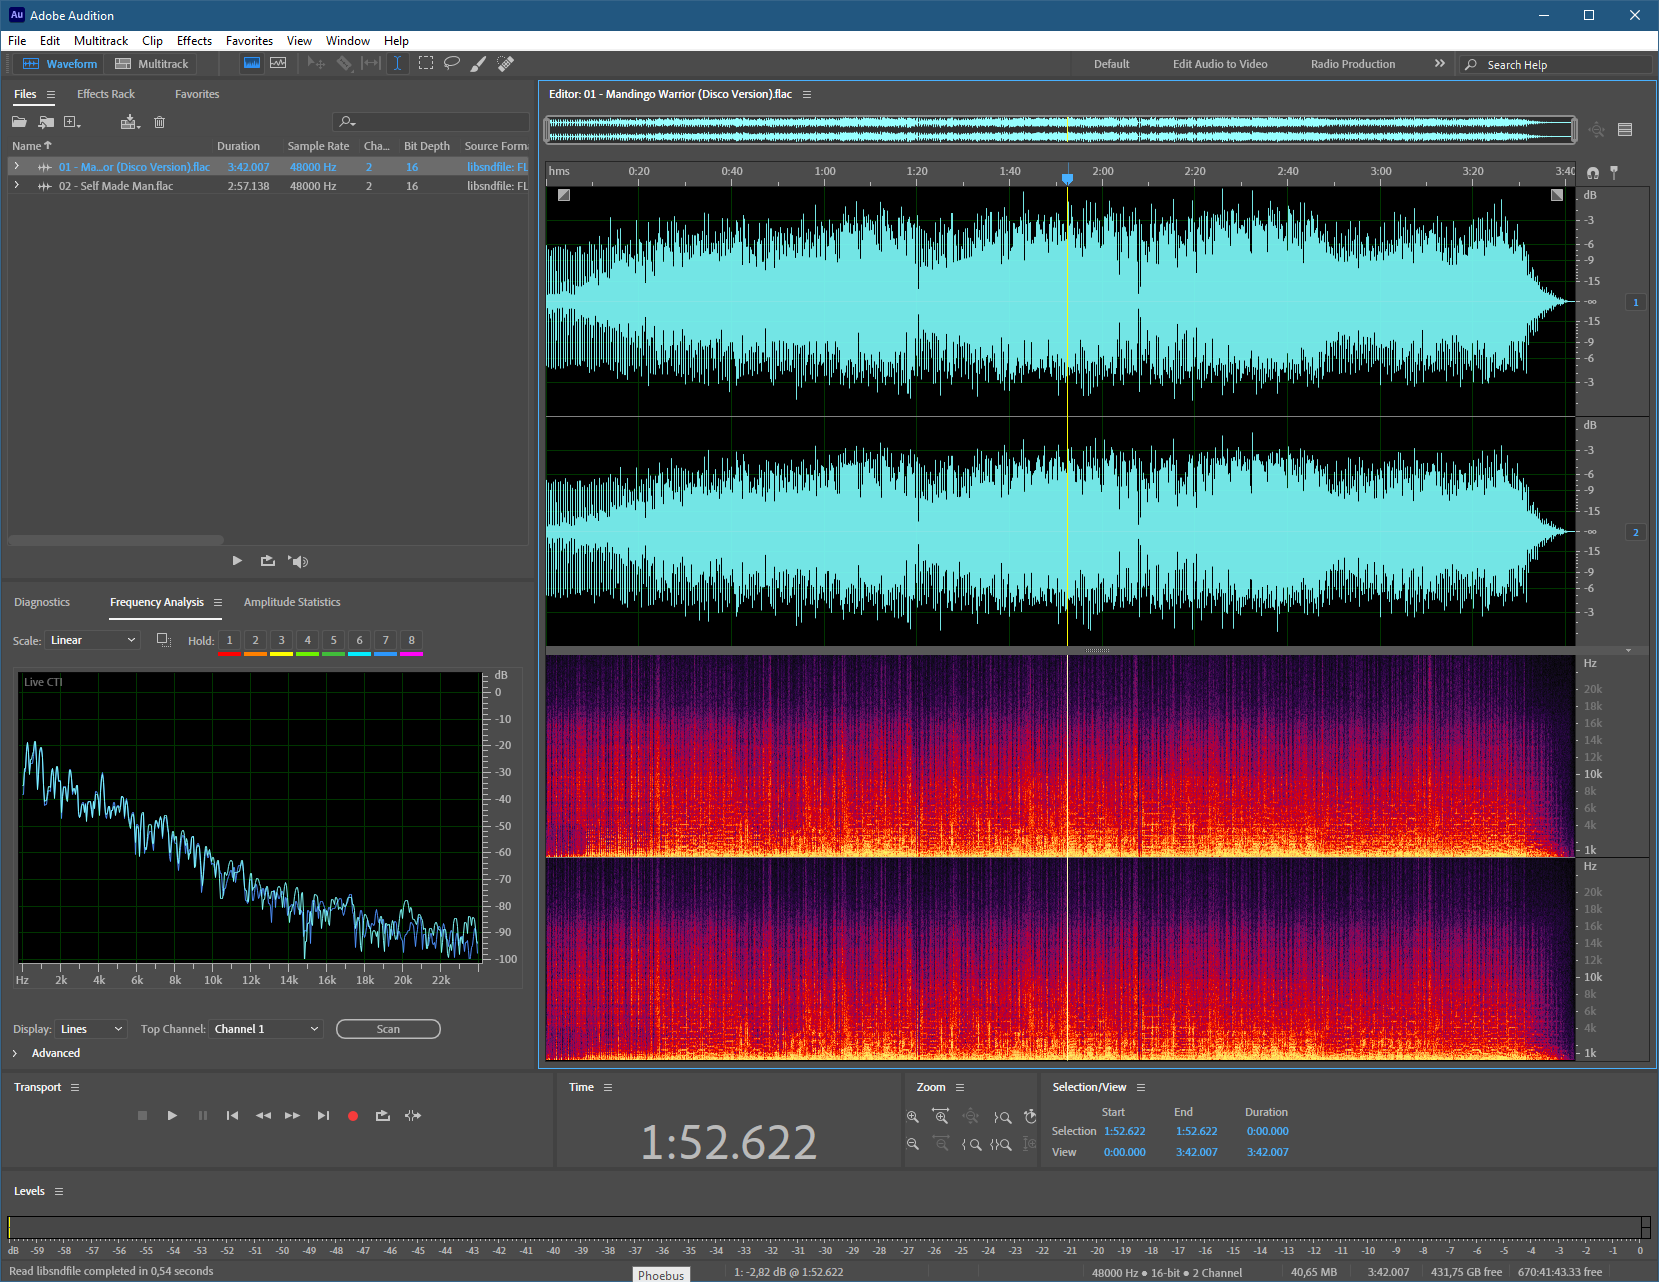Click the Selection Start time 1:52.622
The width and height of the screenshot is (1659, 1282).
(1125, 1131)
